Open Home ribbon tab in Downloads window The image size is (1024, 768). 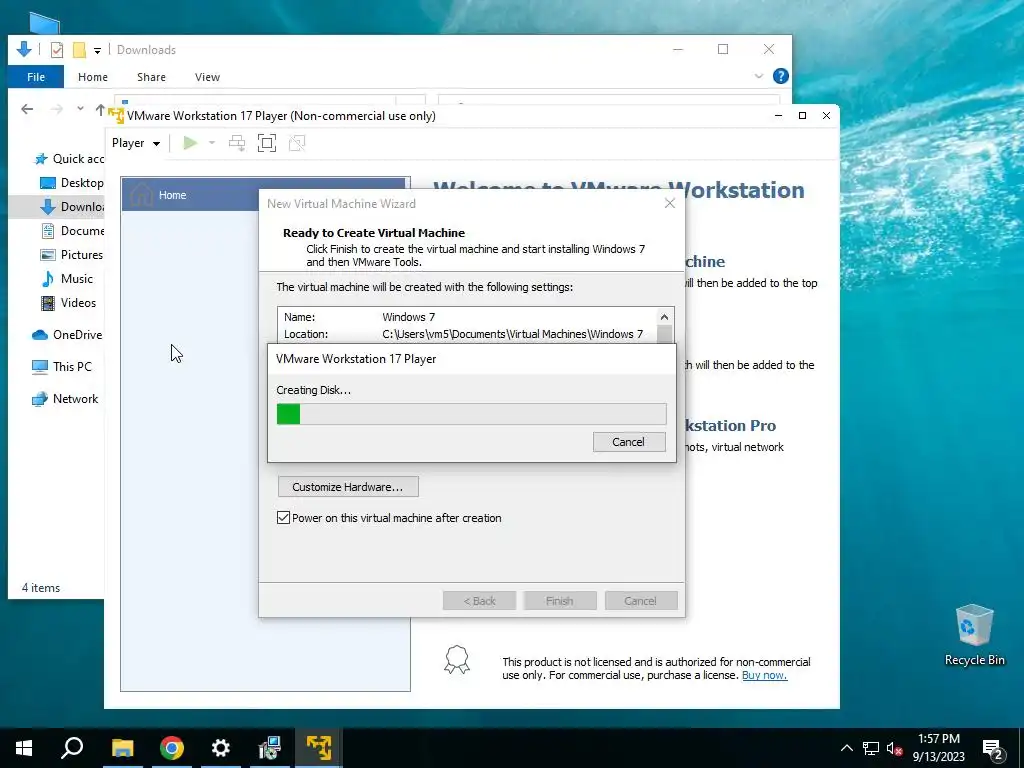point(93,77)
